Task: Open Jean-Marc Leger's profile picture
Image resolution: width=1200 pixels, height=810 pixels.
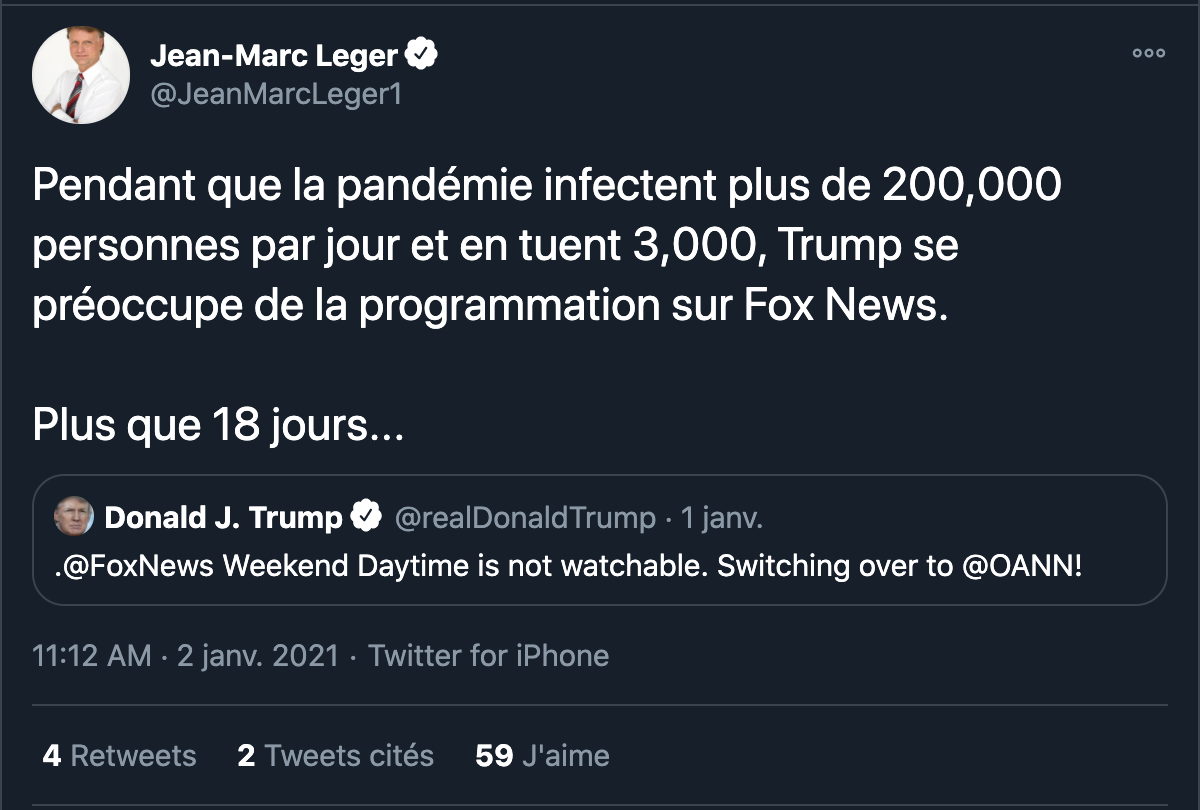Action: pyautogui.click(x=81, y=76)
